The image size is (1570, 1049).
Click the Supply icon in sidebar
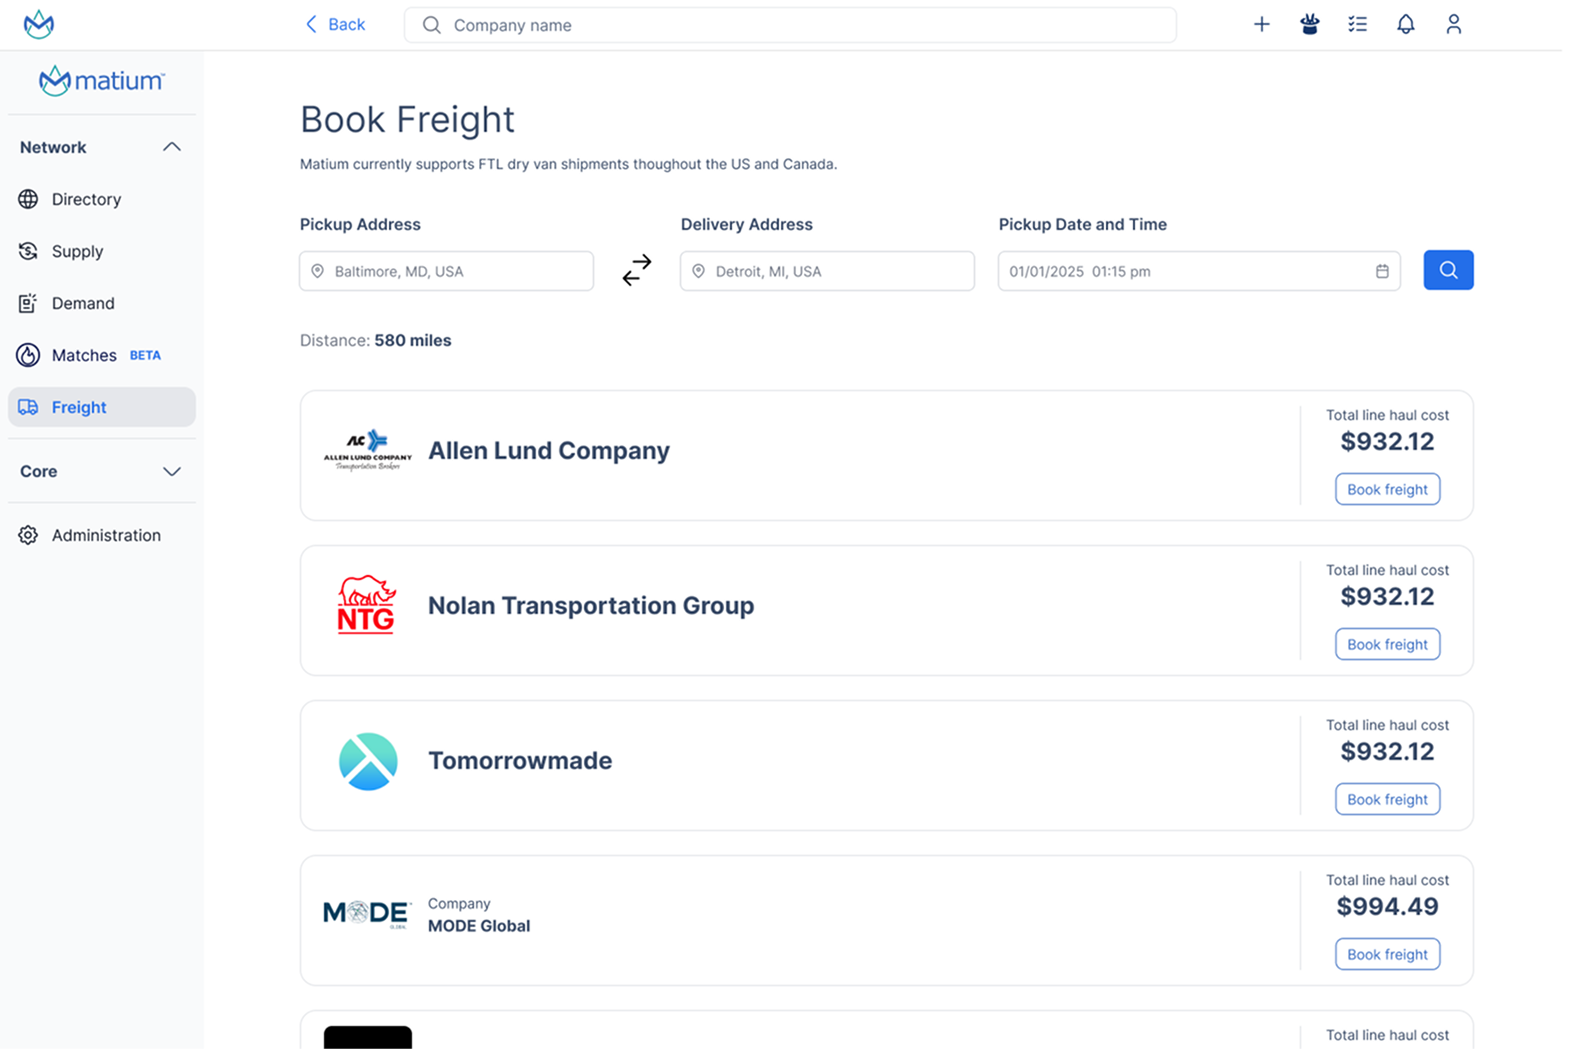pyautogui.click(x=28, y=251)
